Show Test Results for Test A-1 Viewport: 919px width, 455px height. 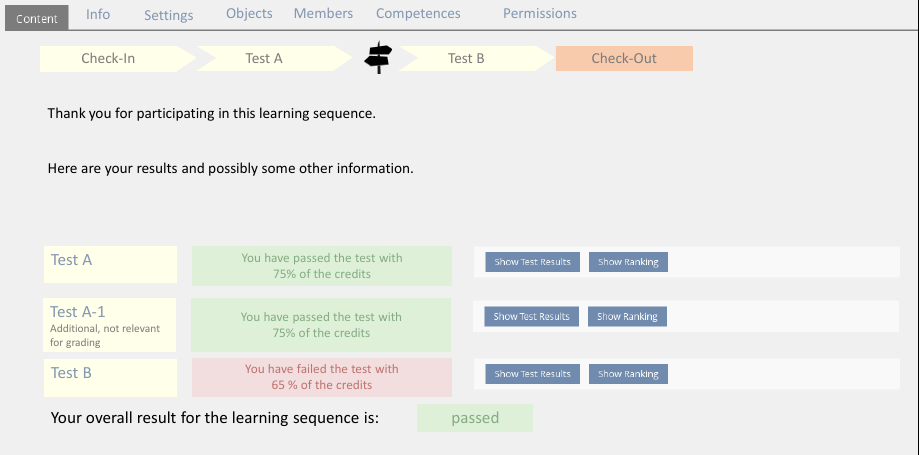531,317
